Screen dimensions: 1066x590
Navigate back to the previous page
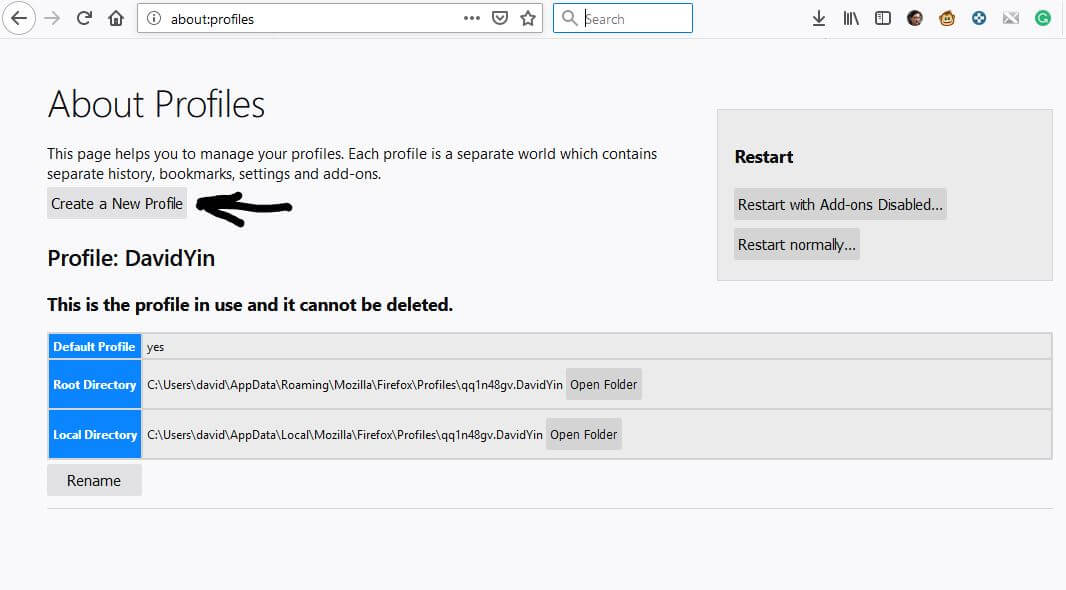(x=17, y=17)
